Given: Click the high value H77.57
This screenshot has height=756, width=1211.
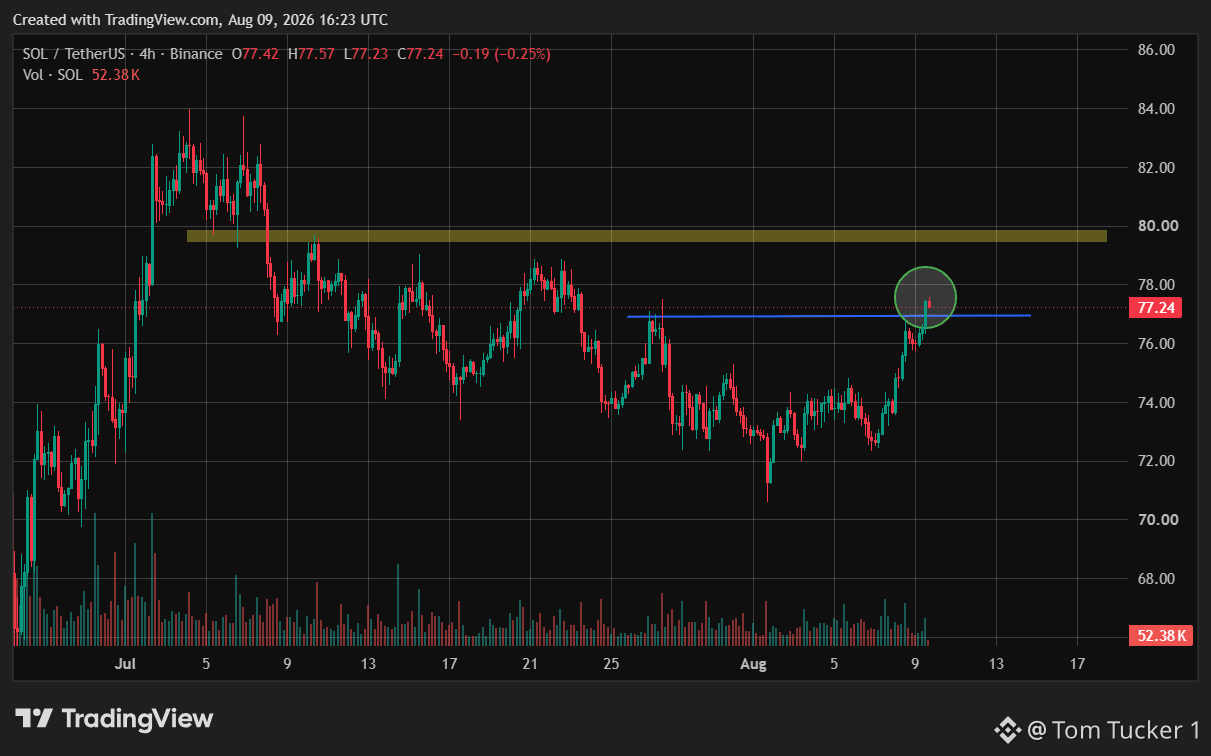Looking at the screenshot, I should coord(311,54).
